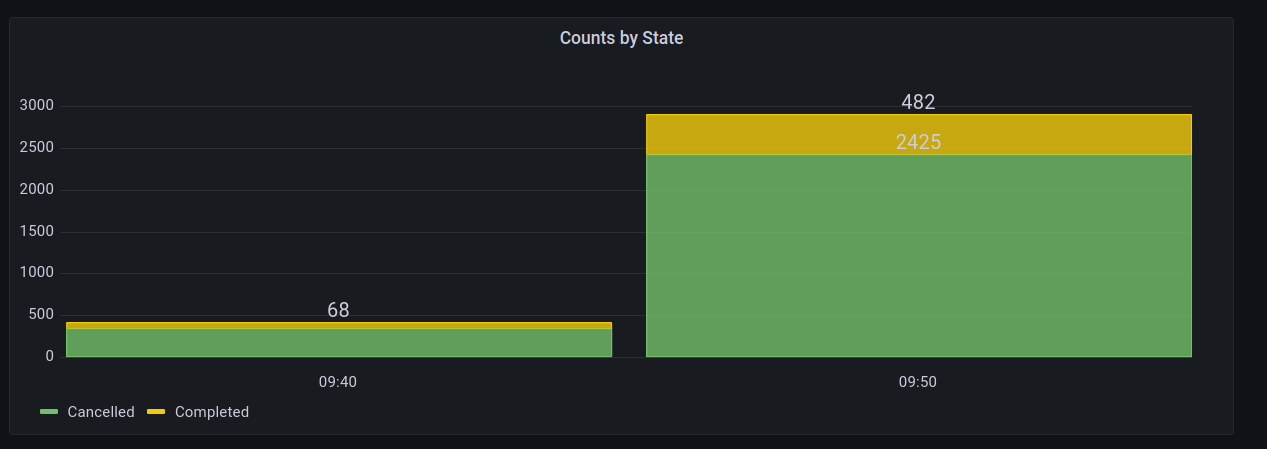Click the 0 y-axis label
1267x449 pixels.
(50, 357)
